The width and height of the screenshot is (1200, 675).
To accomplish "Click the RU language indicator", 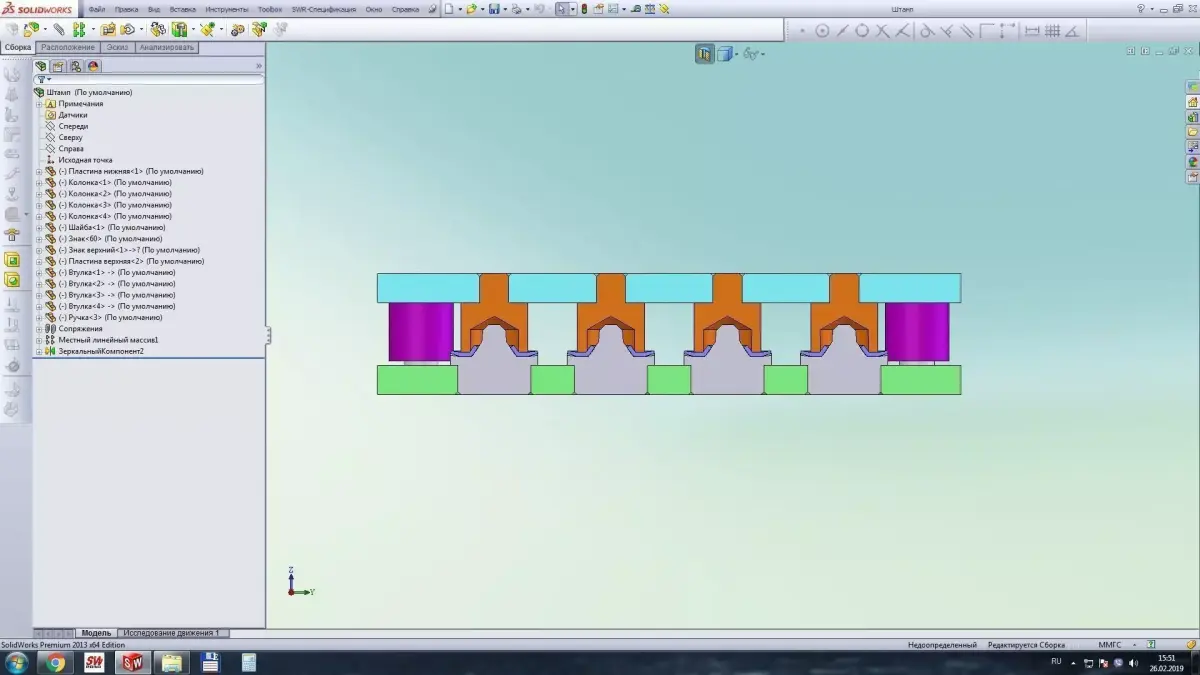I will (1056, 662).
